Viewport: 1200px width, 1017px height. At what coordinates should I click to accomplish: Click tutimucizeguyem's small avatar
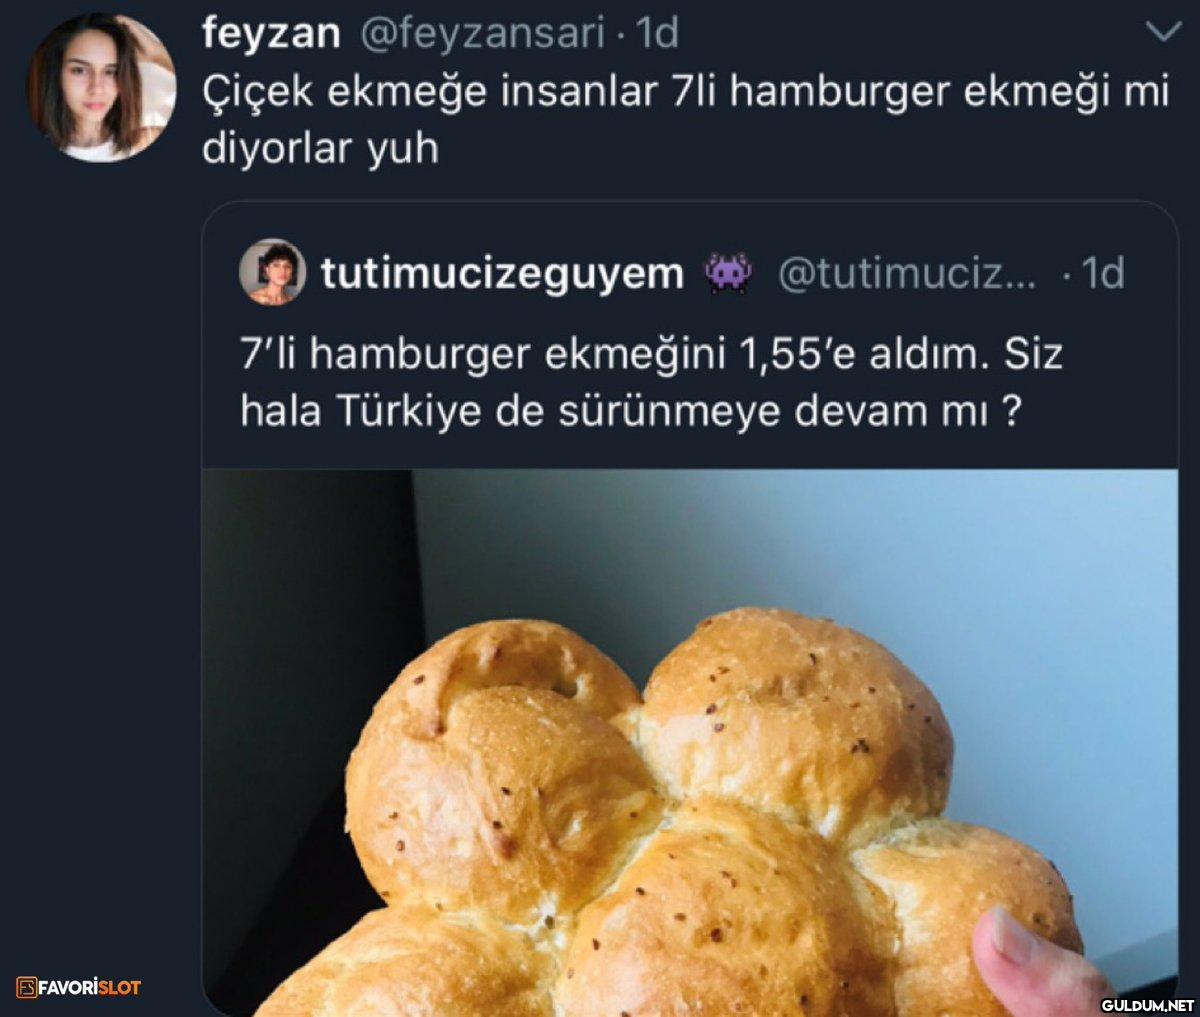pyautogui.click(x=272, y=271)
